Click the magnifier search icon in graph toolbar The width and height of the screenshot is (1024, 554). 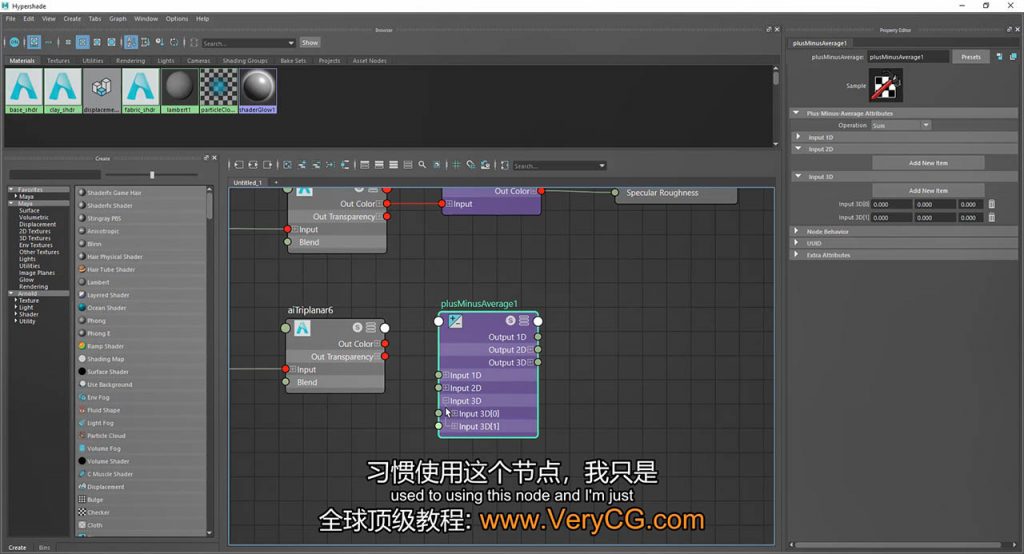coord(423,165)
